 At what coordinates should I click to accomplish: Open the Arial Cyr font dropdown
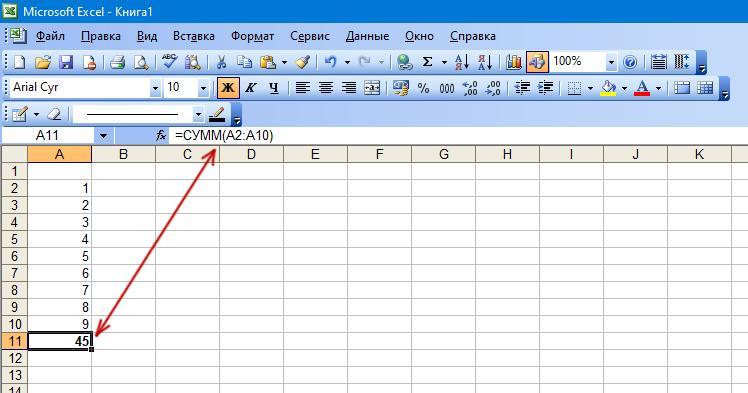click(155, 88)
